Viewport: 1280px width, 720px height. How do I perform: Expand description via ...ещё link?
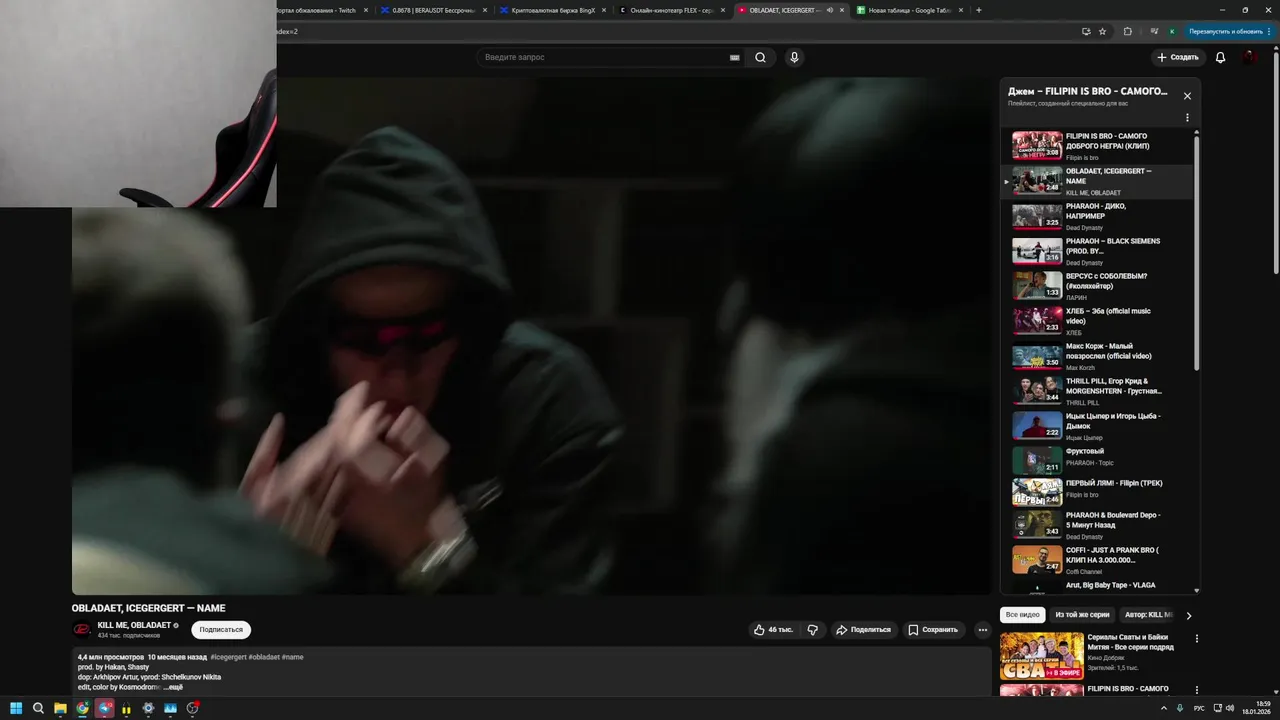[x=173, y=687]
